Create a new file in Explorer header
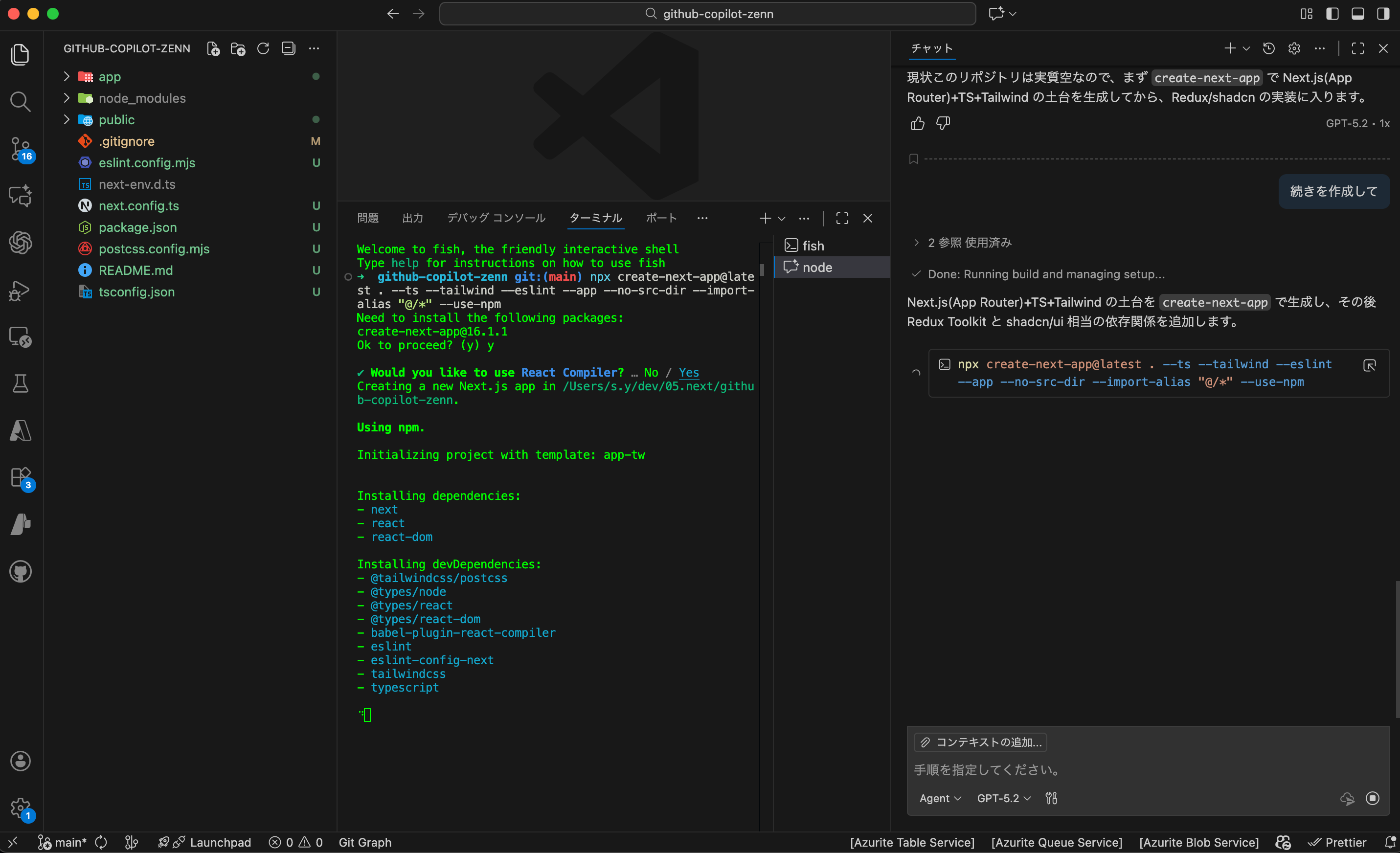Screen dimensions: 1400x853 pyautogui.click(x=213, y=48)
